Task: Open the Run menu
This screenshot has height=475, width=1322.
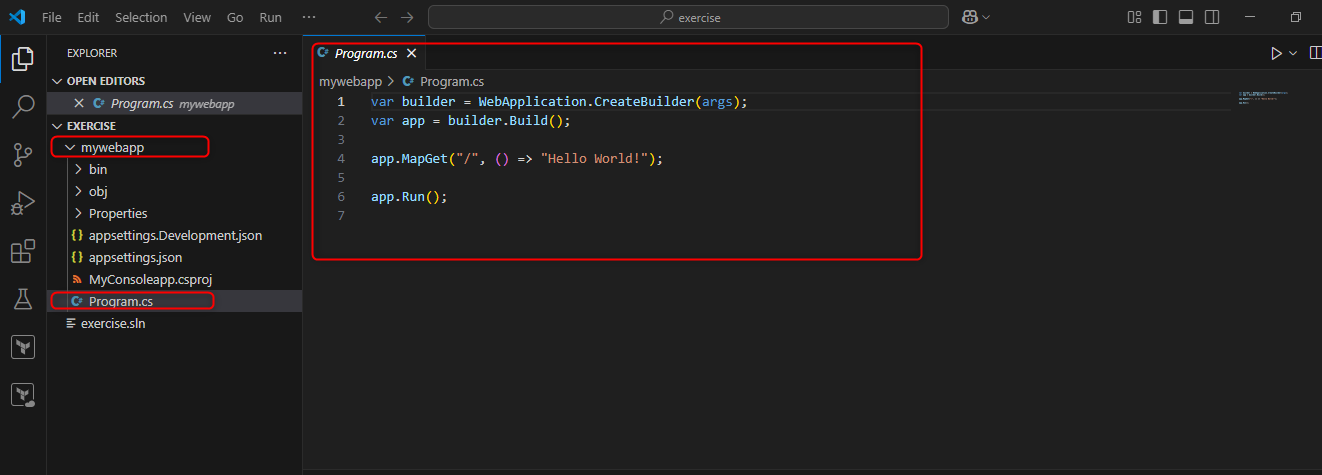Action: click(x=270, y=17)
